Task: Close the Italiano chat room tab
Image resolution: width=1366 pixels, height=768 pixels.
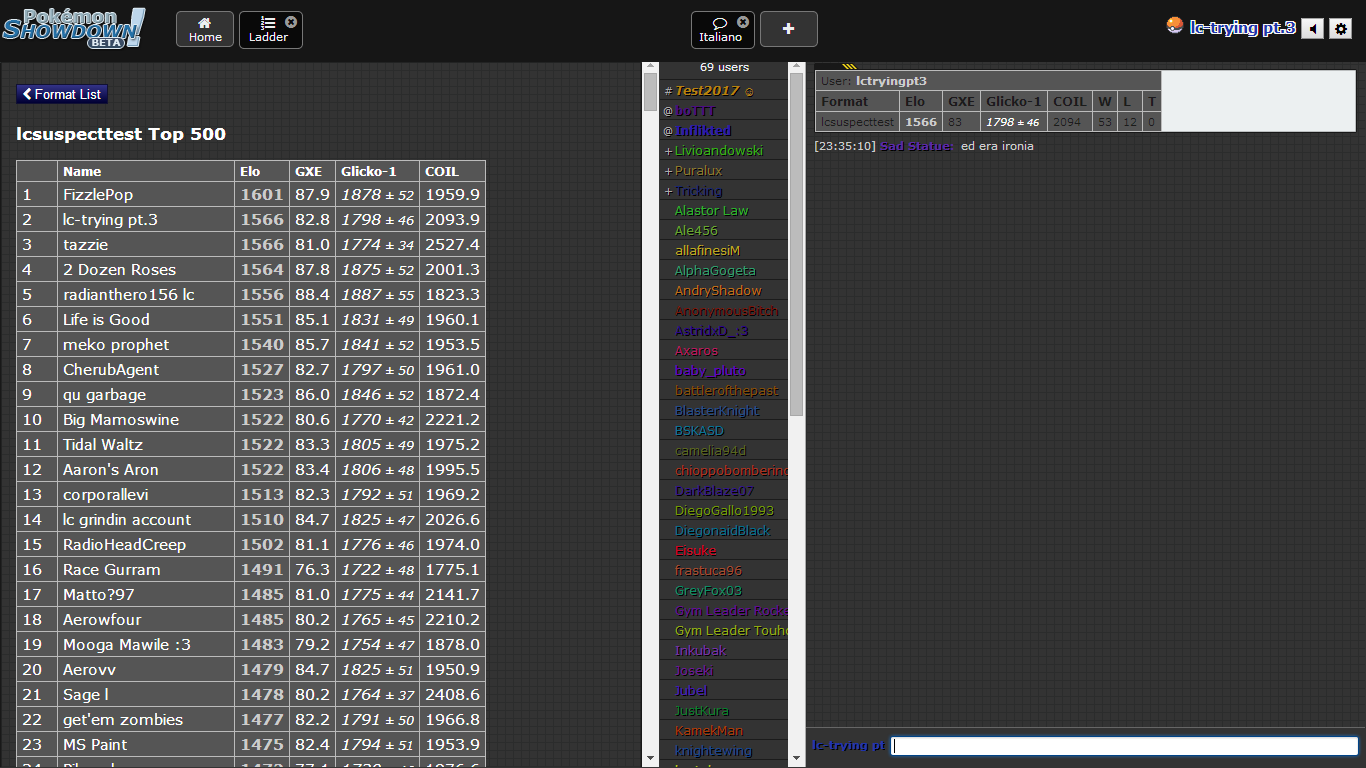Action: point(743,21)
